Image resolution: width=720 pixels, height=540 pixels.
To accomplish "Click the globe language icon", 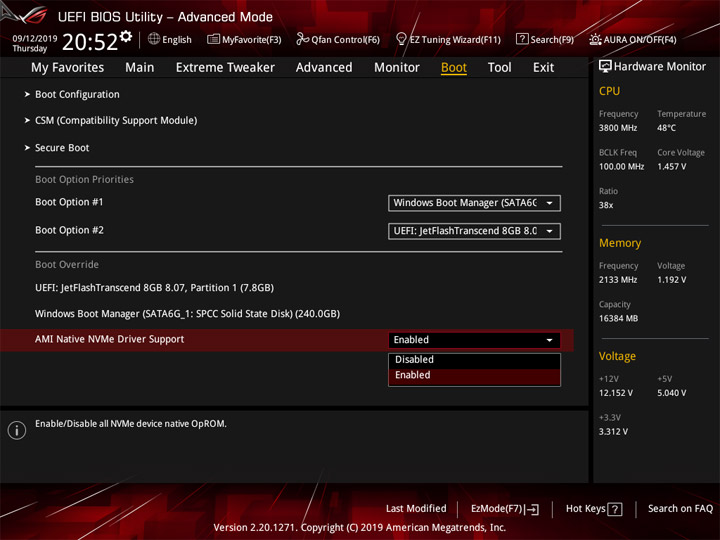I will [154, 39].
